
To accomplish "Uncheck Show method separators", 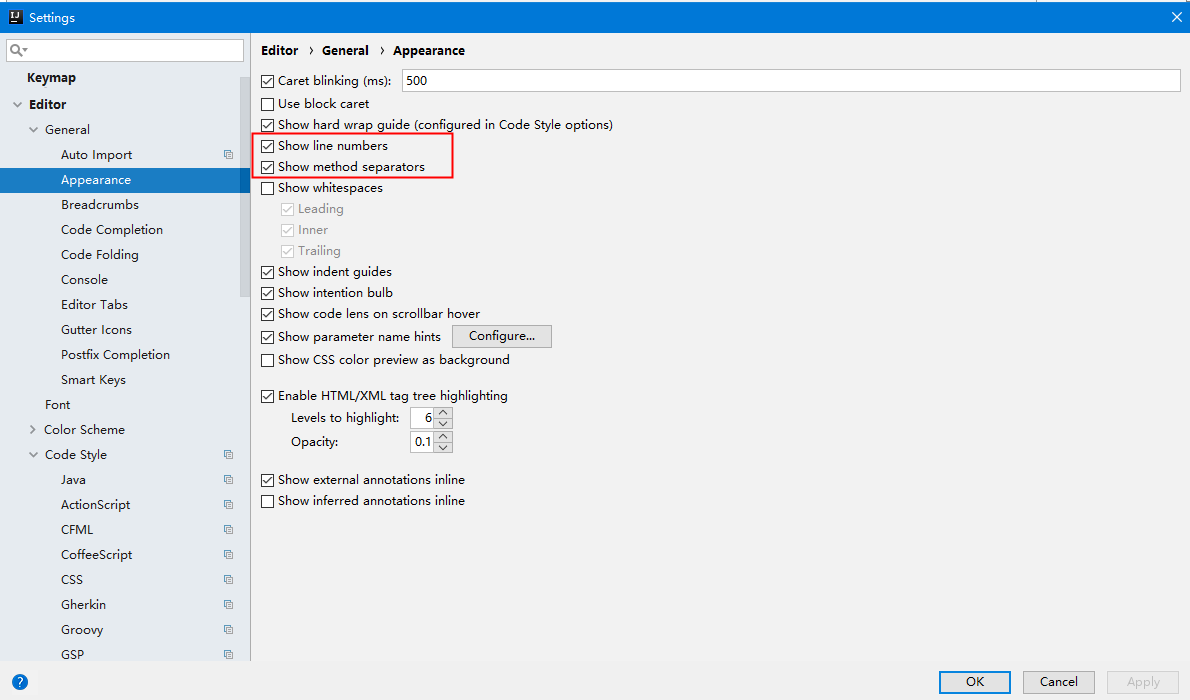I will click(267, 168).
